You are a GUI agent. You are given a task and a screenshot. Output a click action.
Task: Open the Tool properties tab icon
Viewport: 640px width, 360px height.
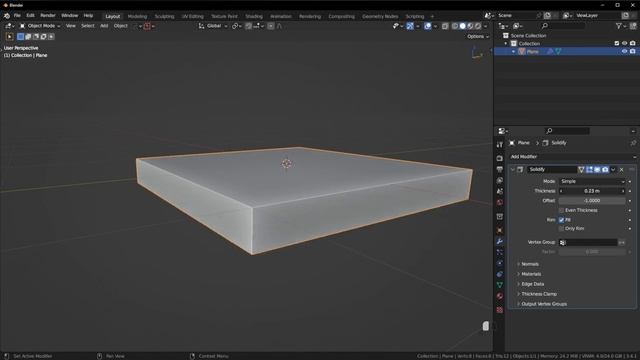500,144
